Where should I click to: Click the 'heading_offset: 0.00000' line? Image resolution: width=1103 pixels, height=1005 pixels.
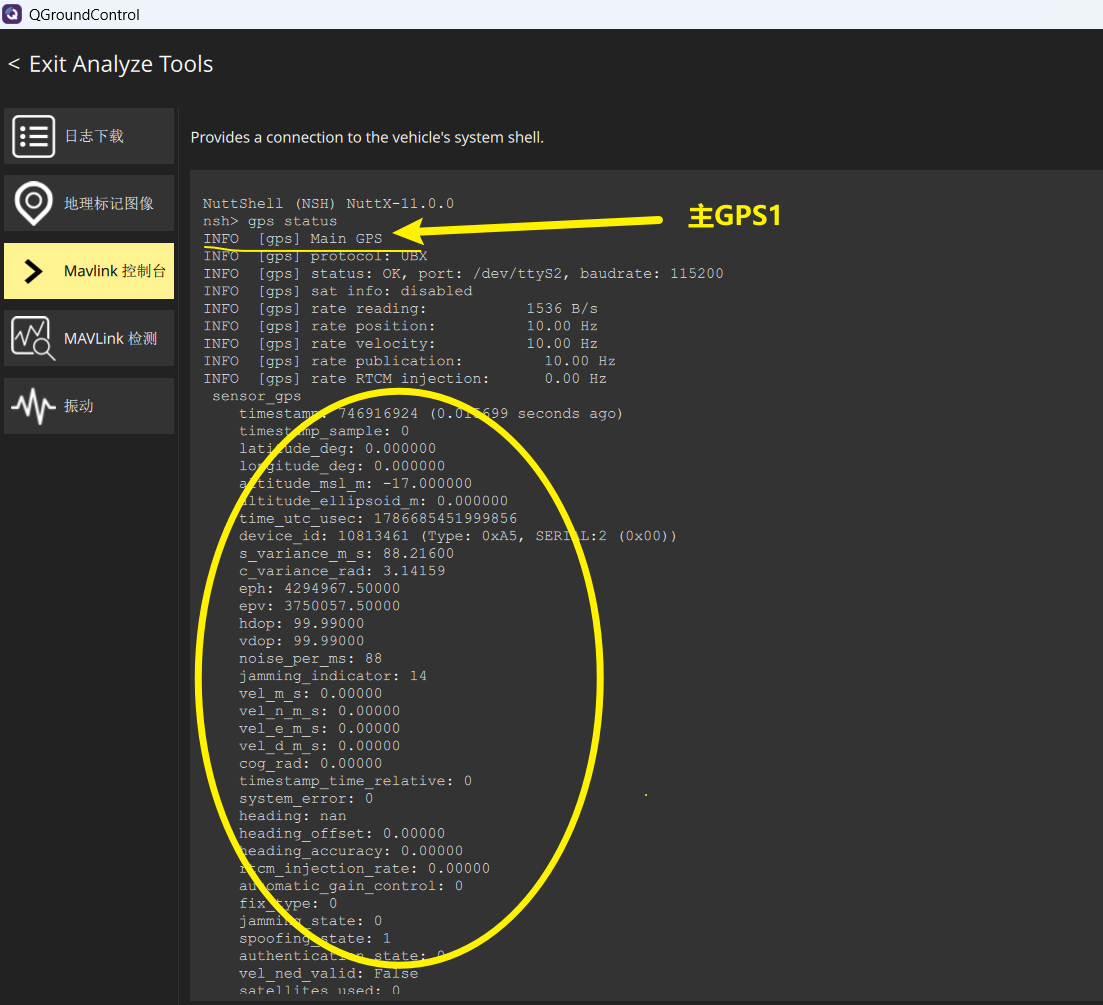(x=342, y=833)
